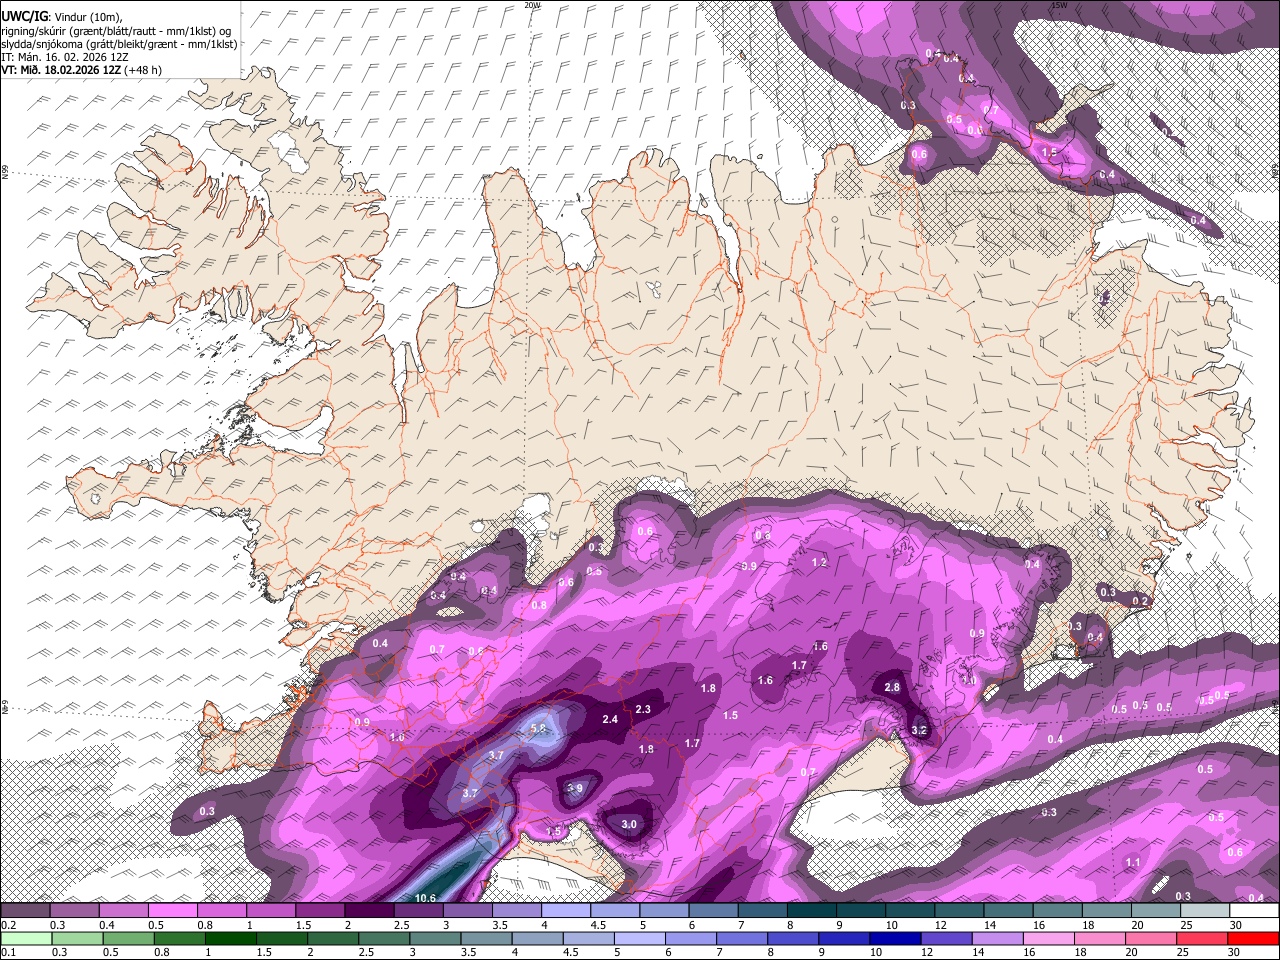Click the 30 label in the upper legend row
Viewport: 1280px width, 960px height.
pyautogui.click(x=1236, y=925)
